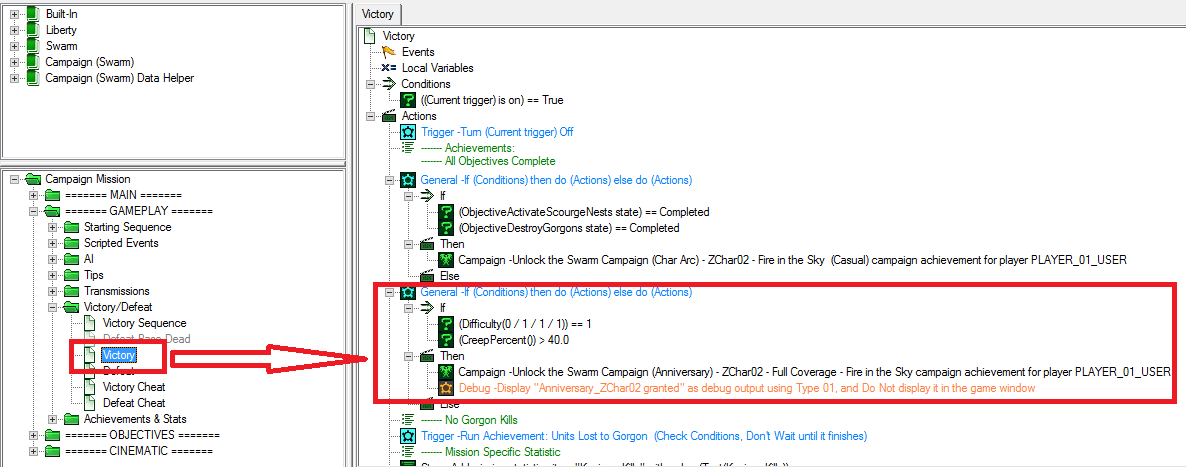Collapse the Campaign Mission folder

click(14, 179)
